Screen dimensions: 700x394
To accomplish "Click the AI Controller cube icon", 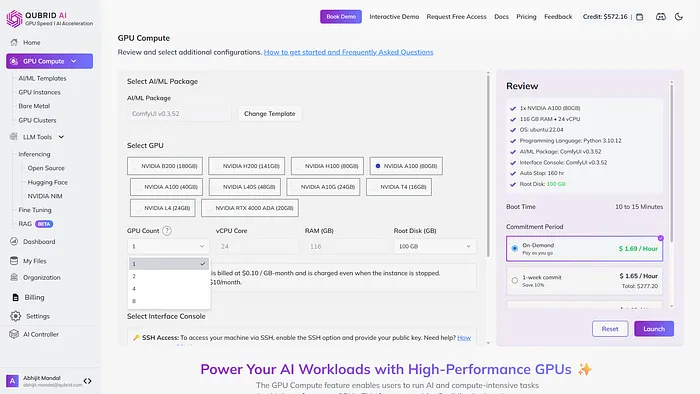I will [14, 334].
